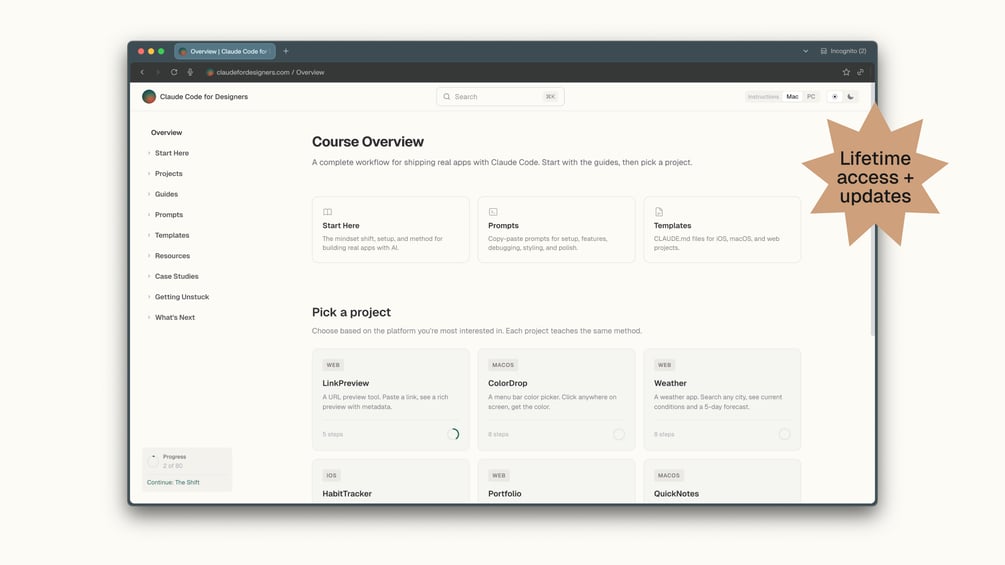1005x565 pixels.
Task: Open the ColorDrop project
Action: (556, 399)
